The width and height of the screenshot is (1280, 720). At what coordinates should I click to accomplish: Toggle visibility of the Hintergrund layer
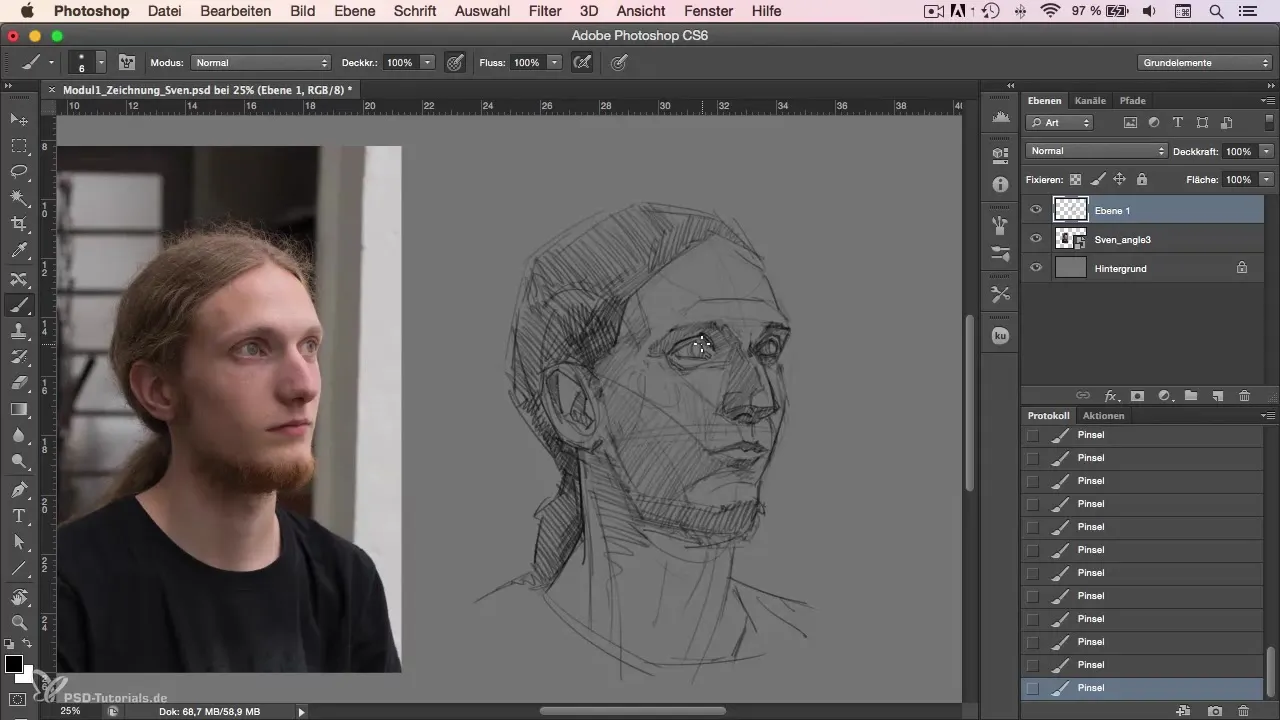(x=1036, y=268)
